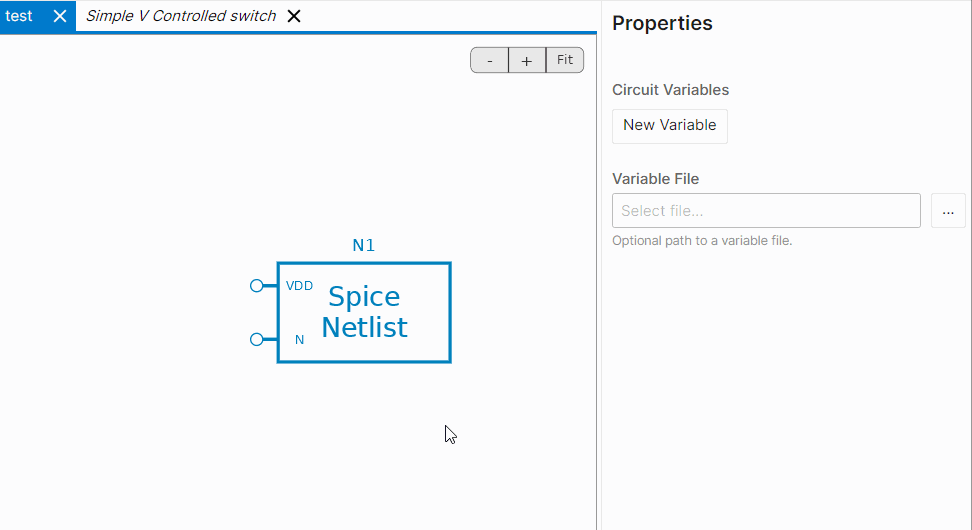Click the Circuit Variables section label
Image resolution: width=972 pixels, height=530 pixels.
(x=670, y=90)
